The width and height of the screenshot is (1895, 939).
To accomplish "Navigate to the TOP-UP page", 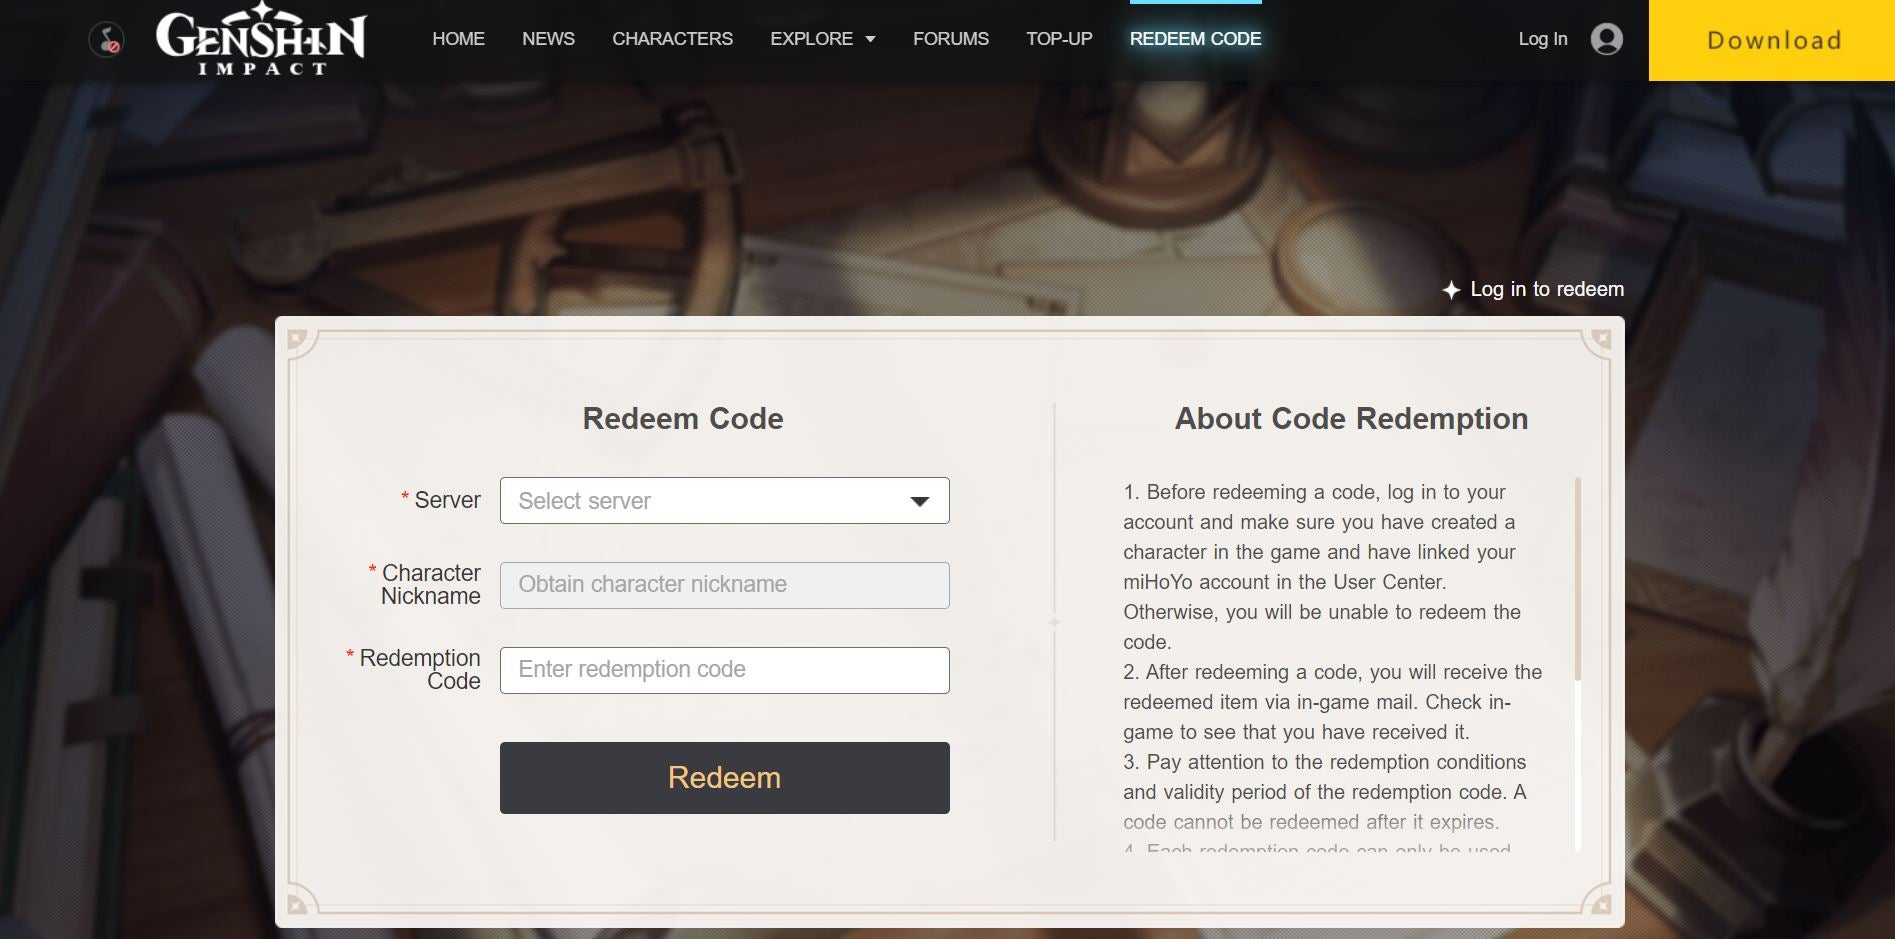I will coord(1059,39).
